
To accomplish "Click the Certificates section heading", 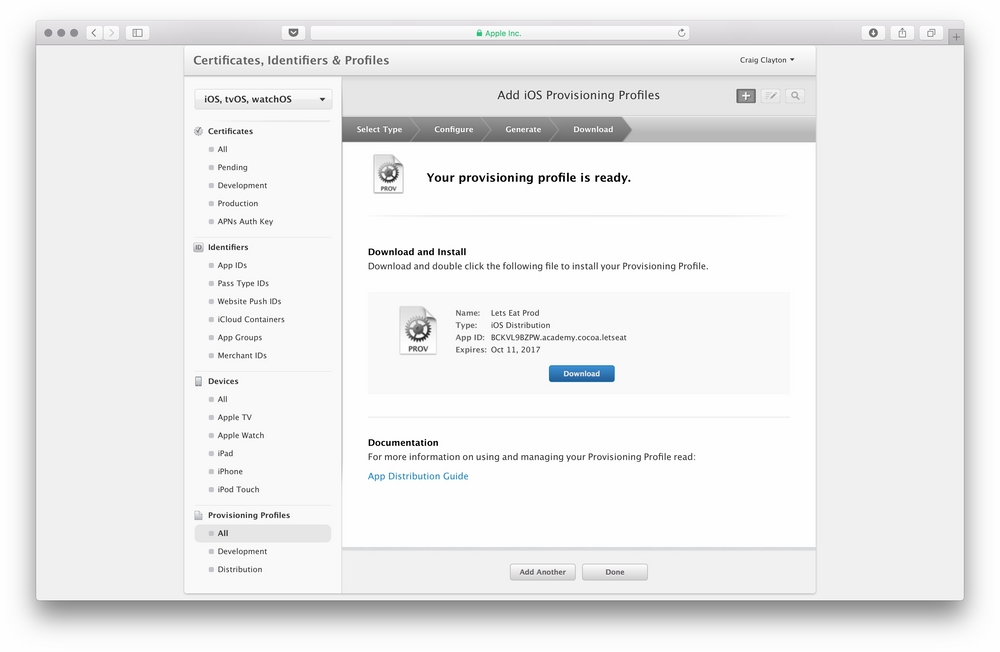I will point(230,131).
